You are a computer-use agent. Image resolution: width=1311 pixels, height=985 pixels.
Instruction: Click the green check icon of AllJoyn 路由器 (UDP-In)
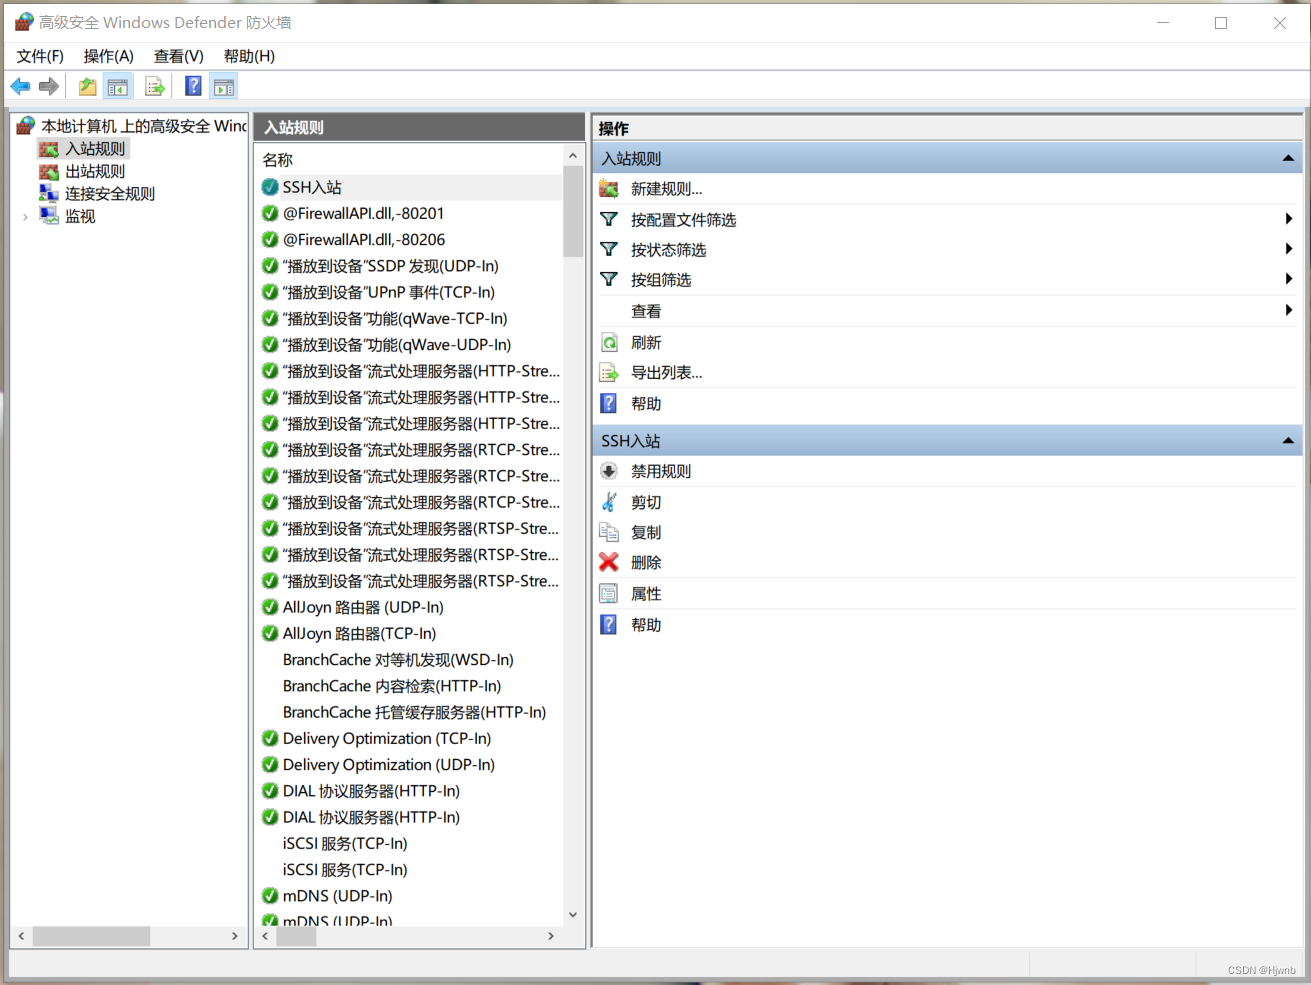click(x=270, y=607)
